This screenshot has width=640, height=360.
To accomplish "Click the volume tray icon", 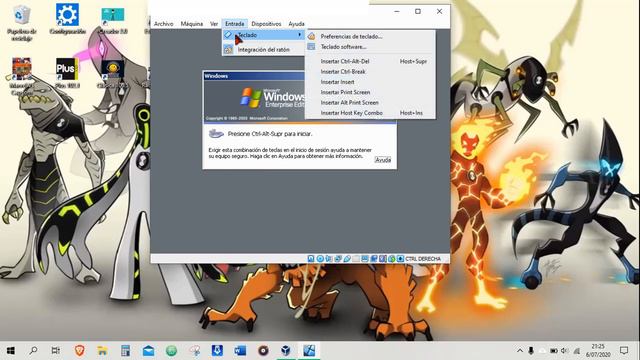I will pos(565,351).
